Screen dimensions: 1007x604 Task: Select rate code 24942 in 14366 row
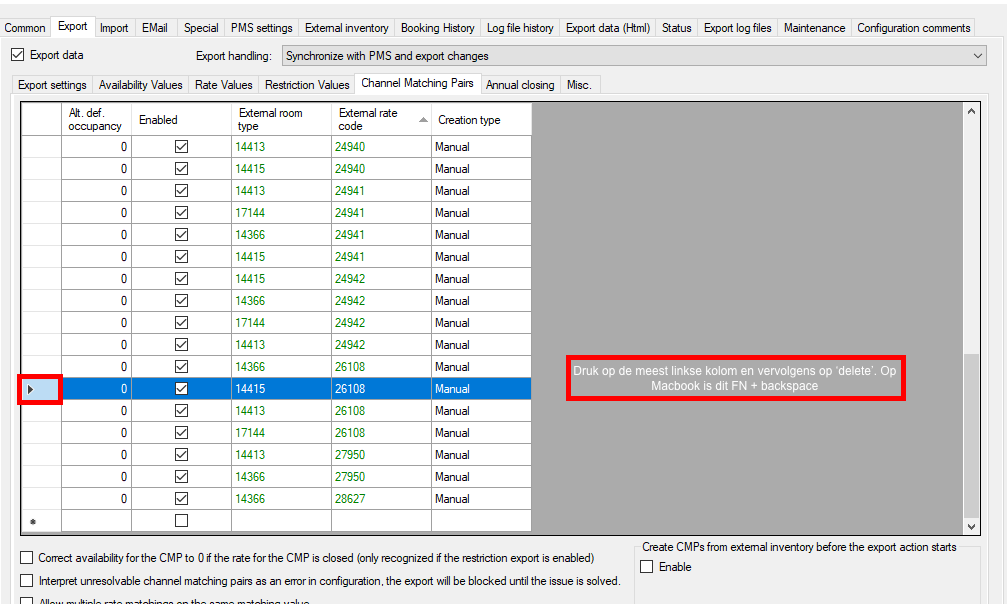click(x=381, y=301)
